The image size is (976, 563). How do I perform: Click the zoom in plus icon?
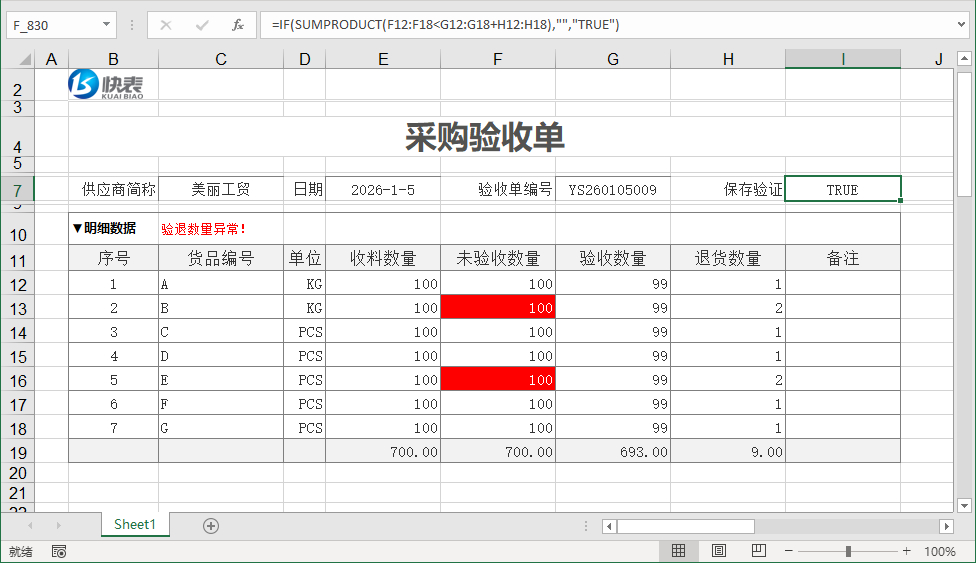coord(906,551)
